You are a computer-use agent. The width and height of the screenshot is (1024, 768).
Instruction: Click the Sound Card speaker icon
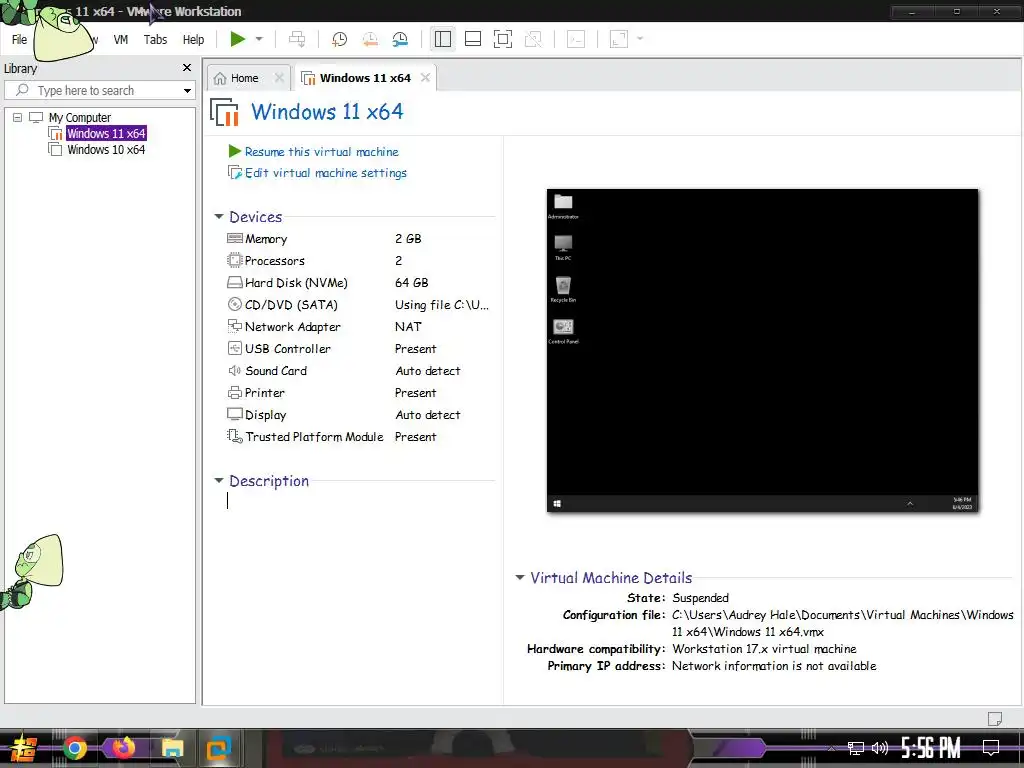[x=234, y=370]
